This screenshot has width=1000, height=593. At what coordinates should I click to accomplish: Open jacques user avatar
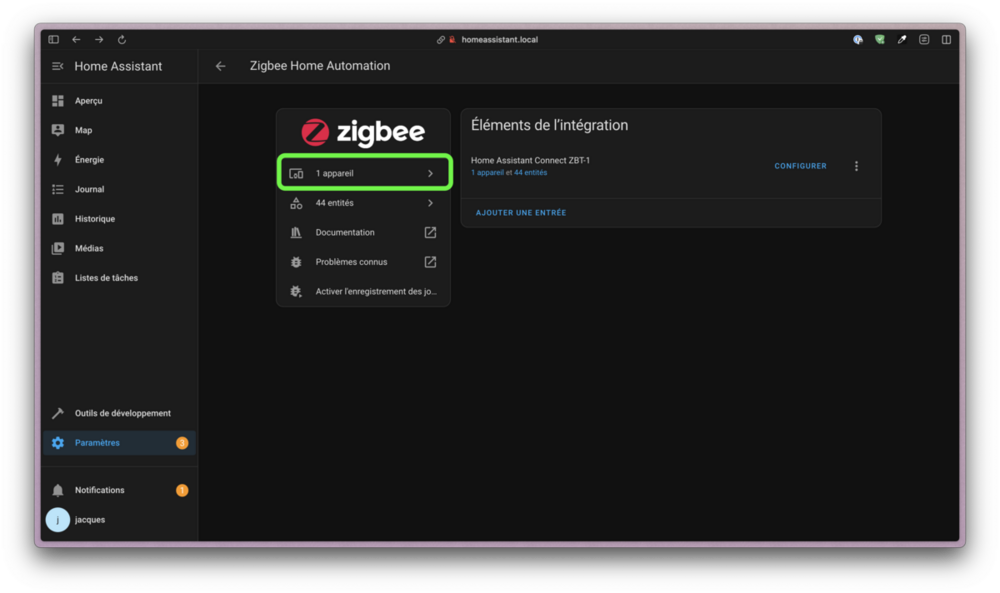[58, 520]
